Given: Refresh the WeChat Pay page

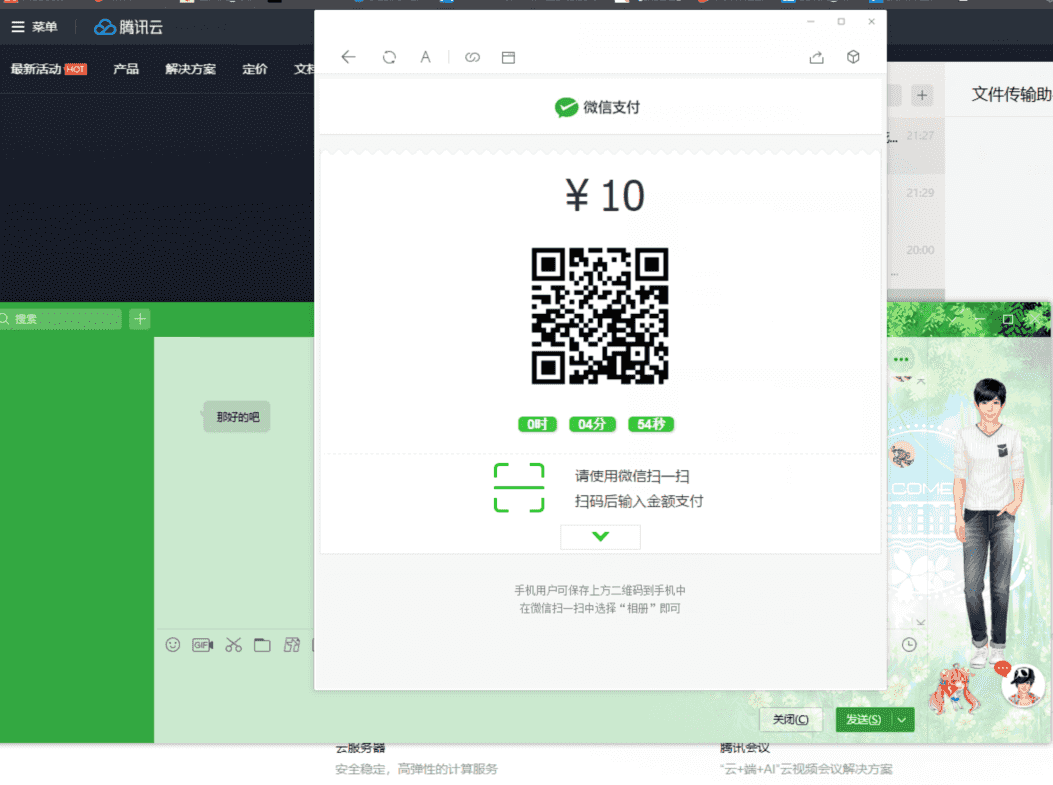Looking at the screenshot, I should click(389, 57).
